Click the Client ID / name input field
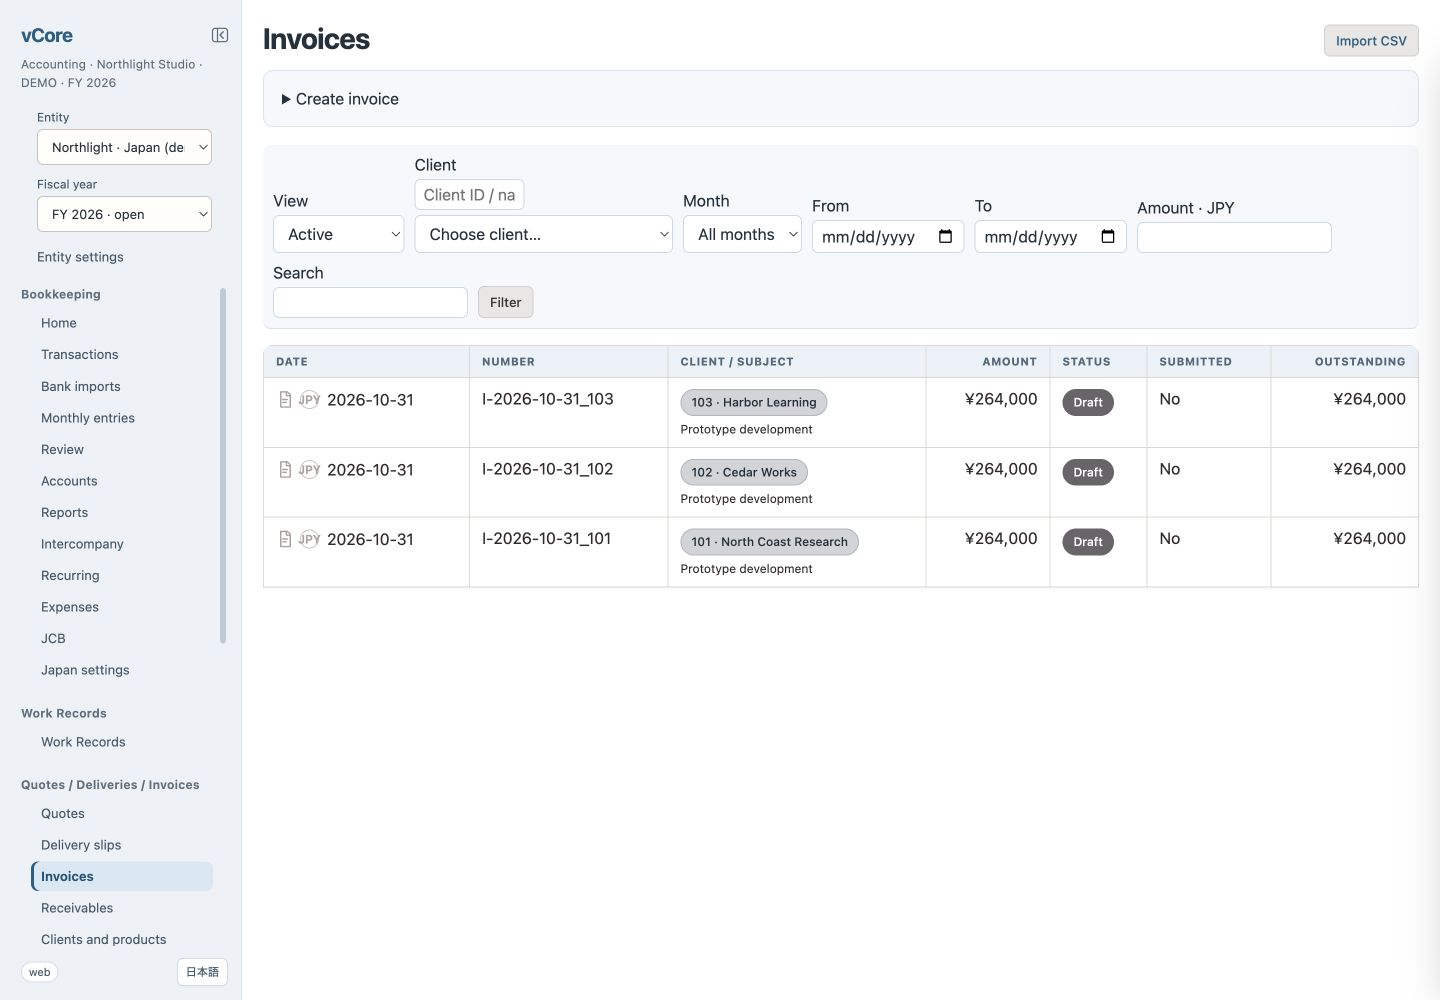 [x=469, y=195]
